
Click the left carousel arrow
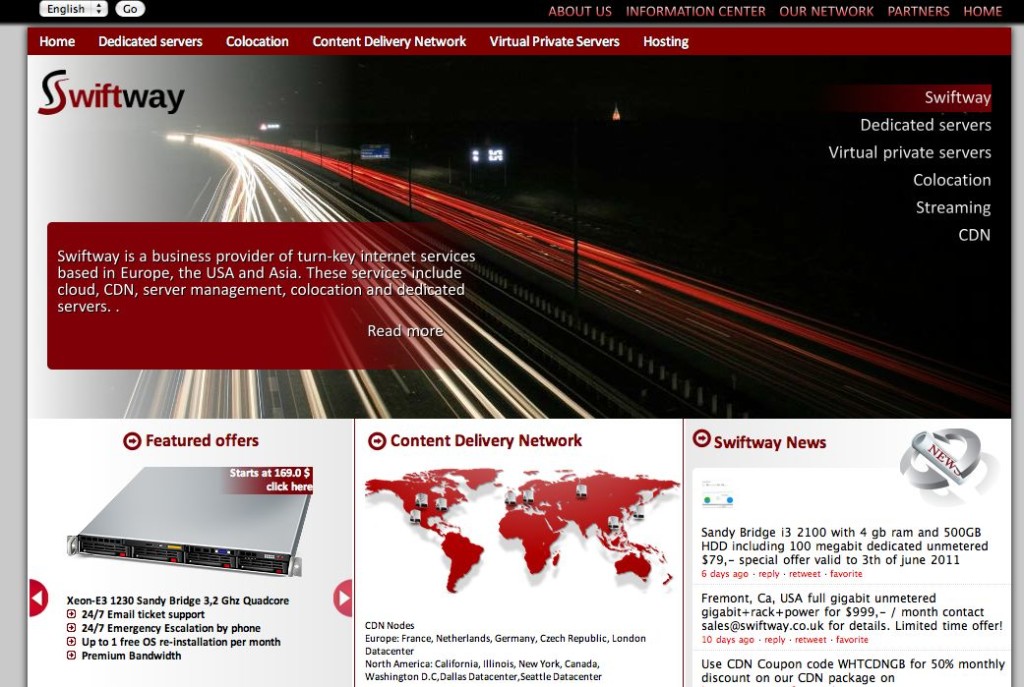pos(37,598)
